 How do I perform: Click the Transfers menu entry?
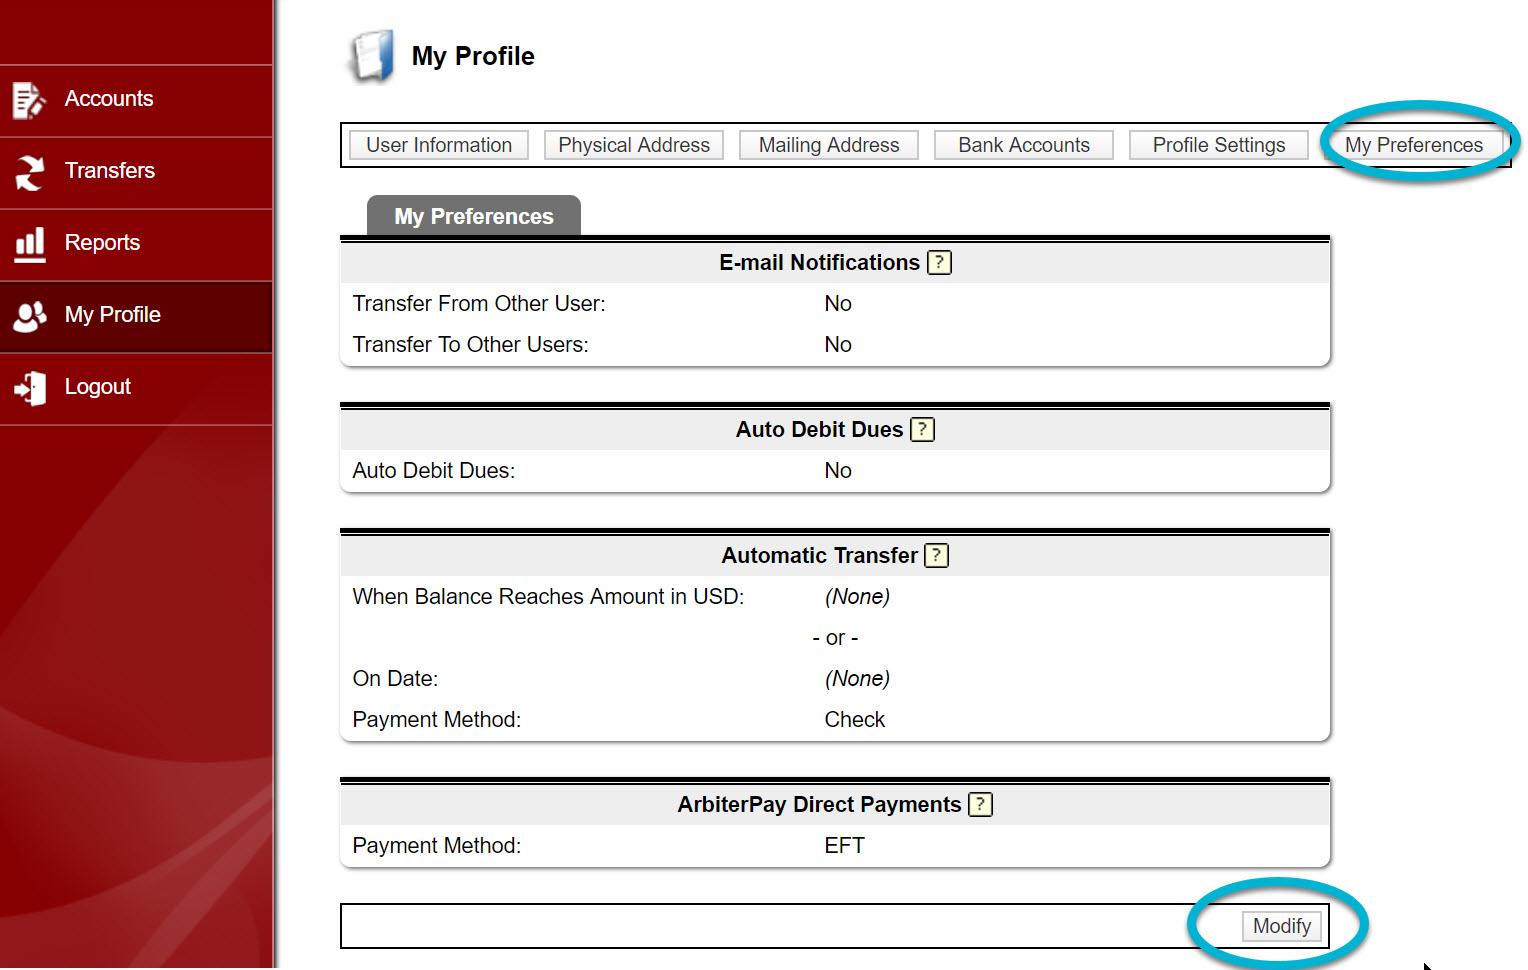(110, 171)
